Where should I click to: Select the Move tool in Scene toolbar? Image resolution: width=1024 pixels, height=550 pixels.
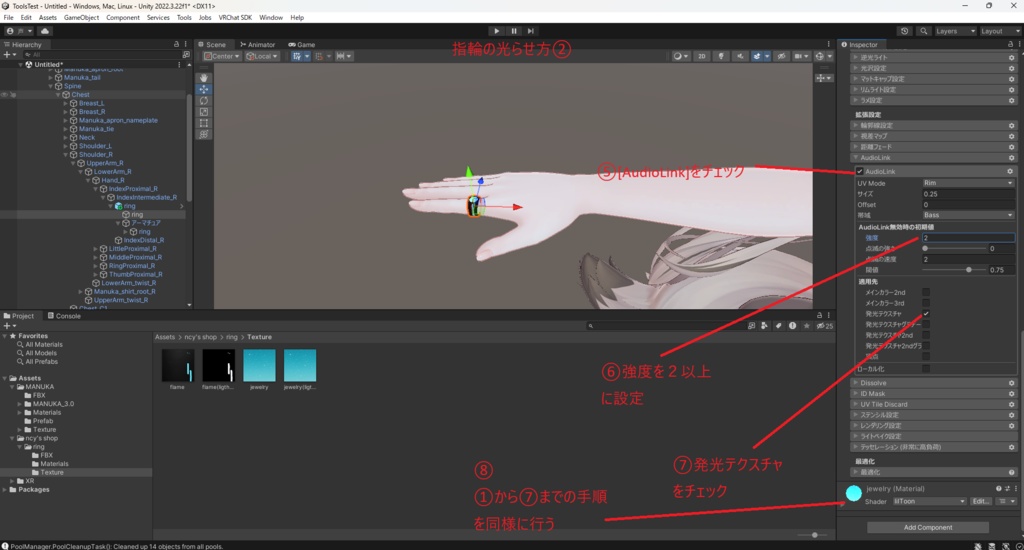pos(204,89)
